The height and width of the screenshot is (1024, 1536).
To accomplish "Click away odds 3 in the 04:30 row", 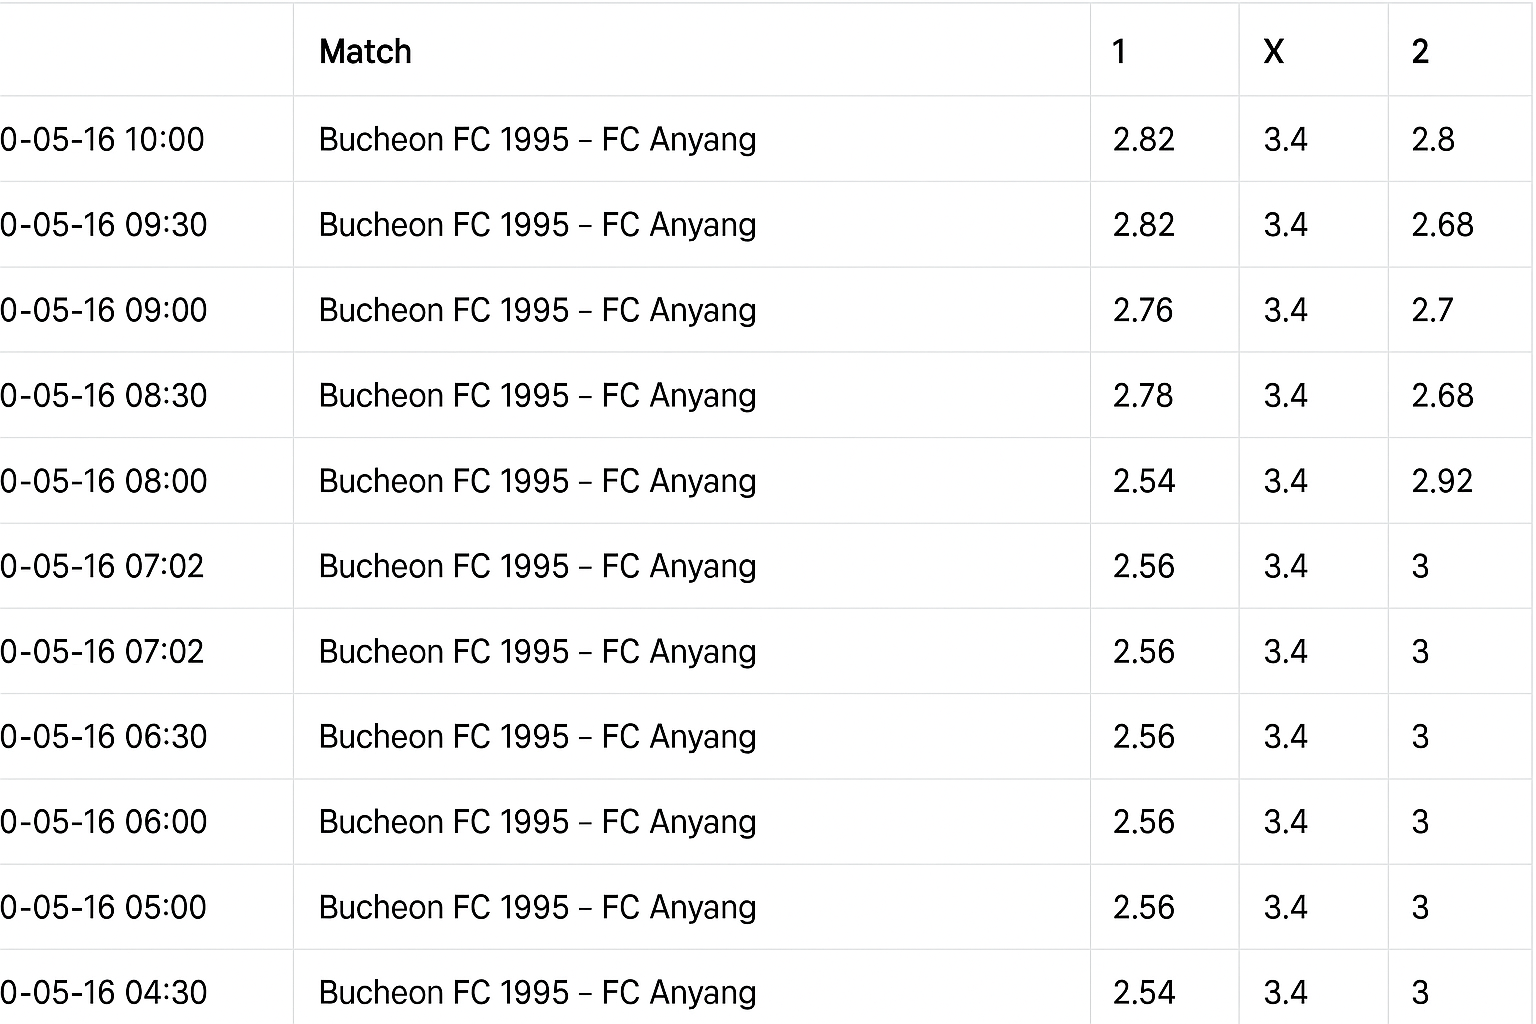I will pos(1420,992).
